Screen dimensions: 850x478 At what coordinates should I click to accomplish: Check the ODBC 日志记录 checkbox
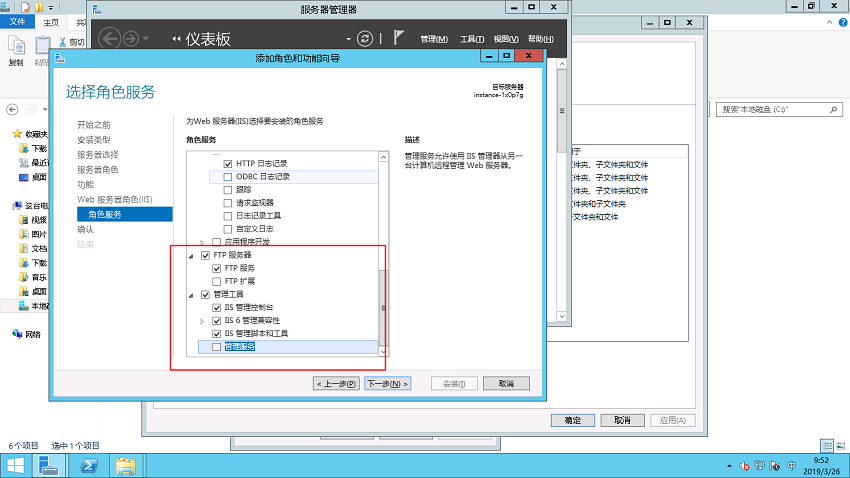[228, 177]
